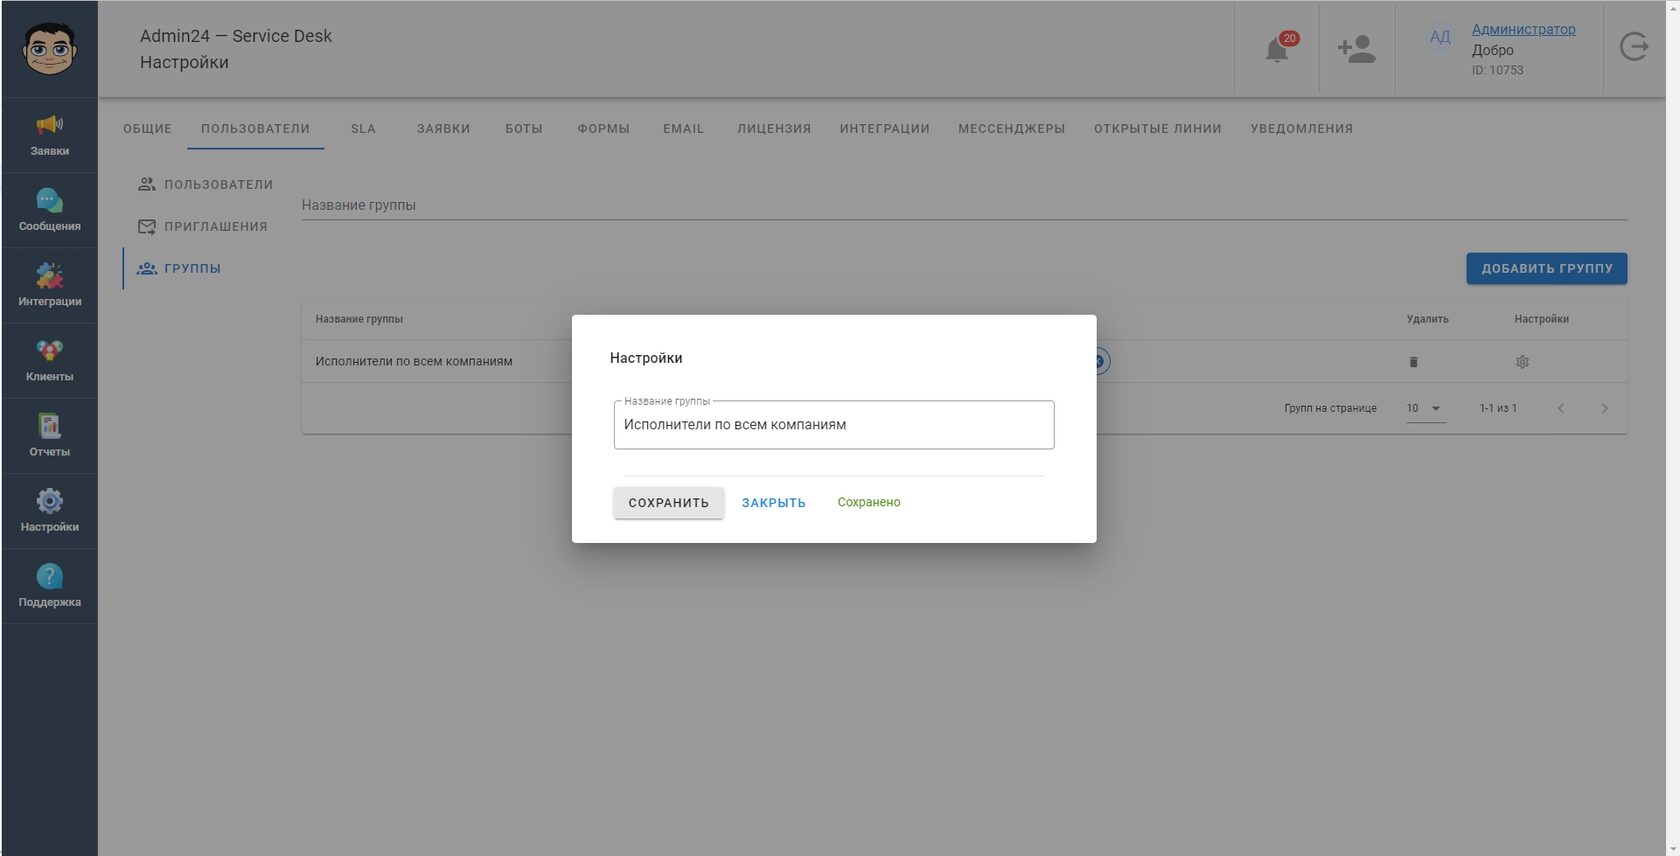
Task: Switch to the УВЕДОМЛЕНИЯ tab
Action: tap(1301, 129)
